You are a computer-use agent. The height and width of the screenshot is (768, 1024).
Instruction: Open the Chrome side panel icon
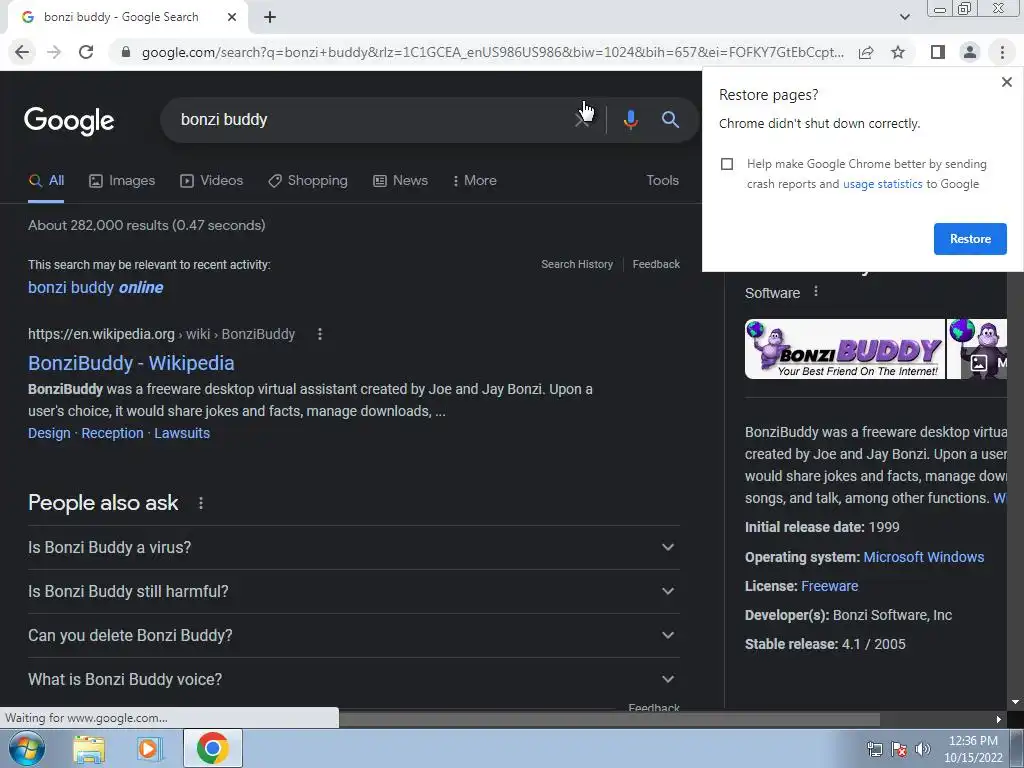(x=938, y=52)
